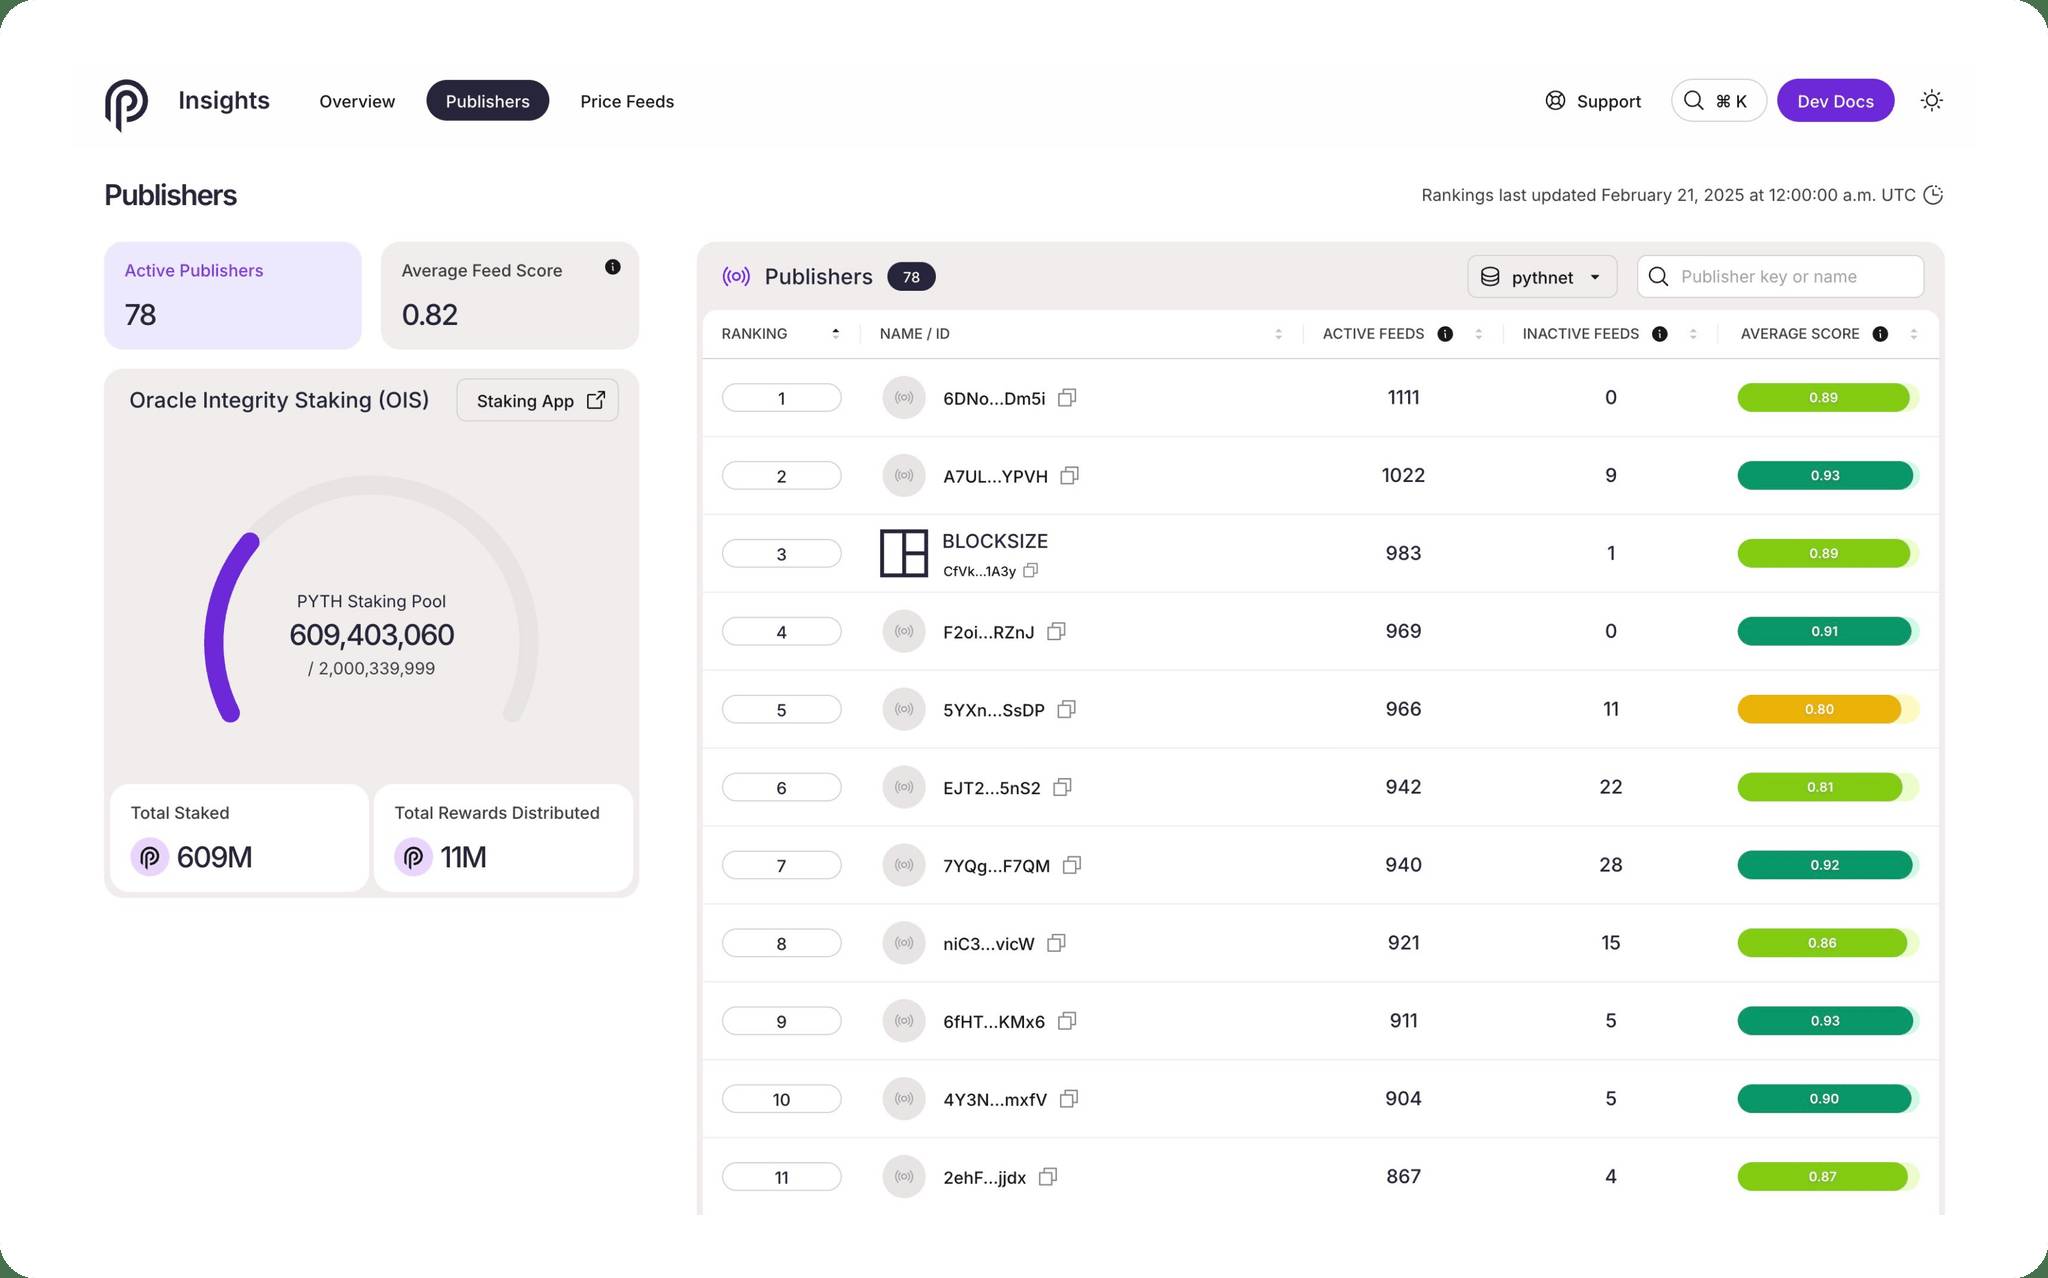Click publisher name niC3...vicW
Viewport: 2048px width, 1278px height.
tap(988, 944)
